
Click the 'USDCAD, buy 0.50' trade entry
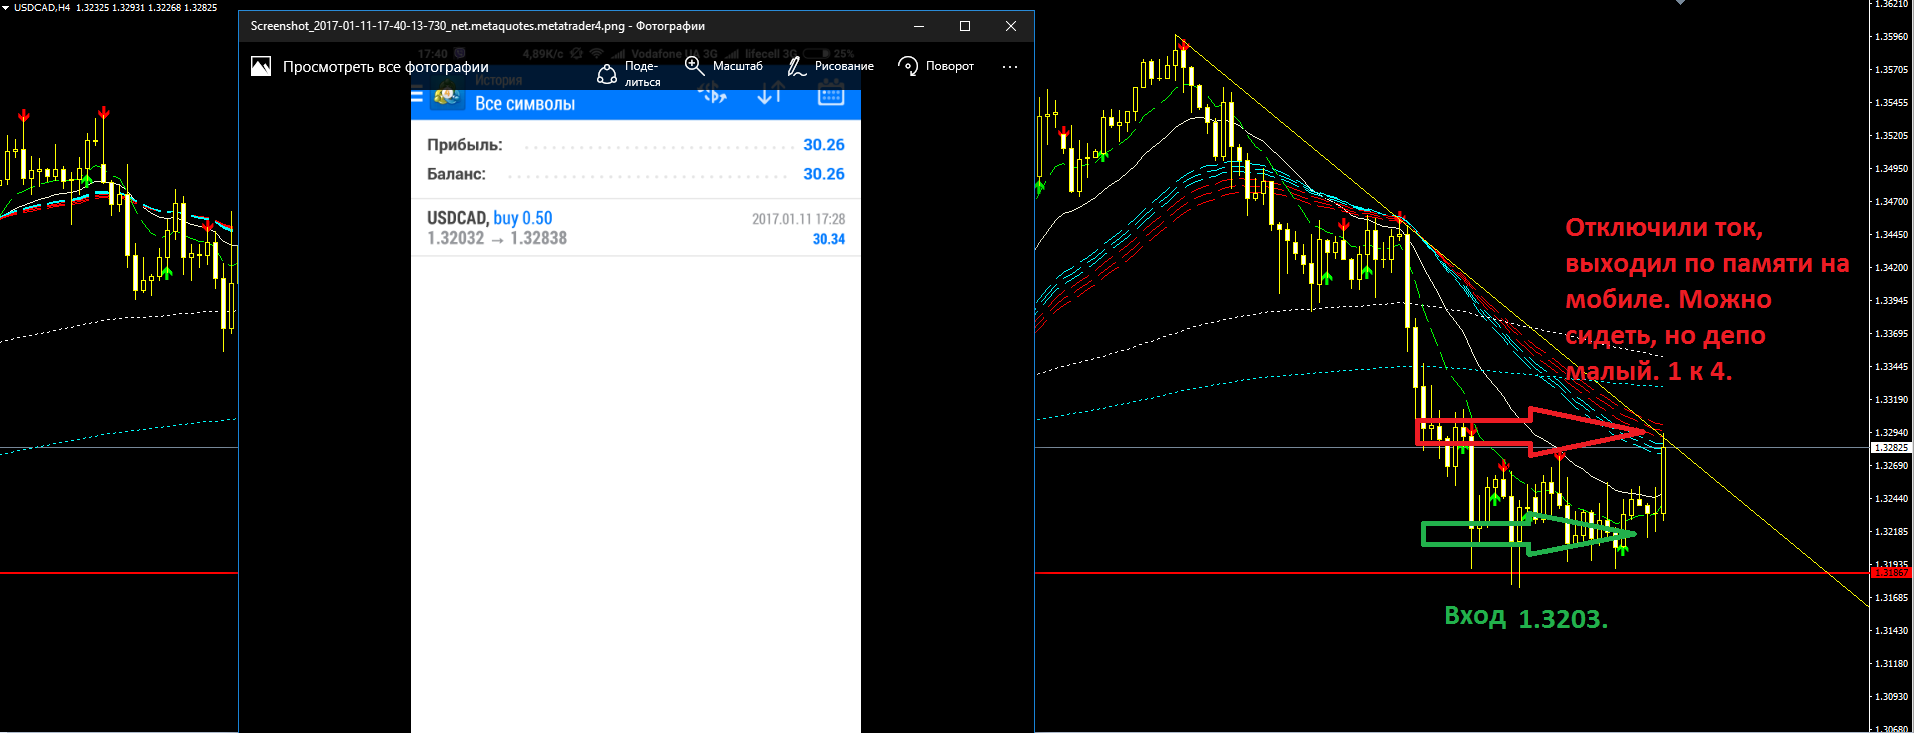tap(489, 218)
